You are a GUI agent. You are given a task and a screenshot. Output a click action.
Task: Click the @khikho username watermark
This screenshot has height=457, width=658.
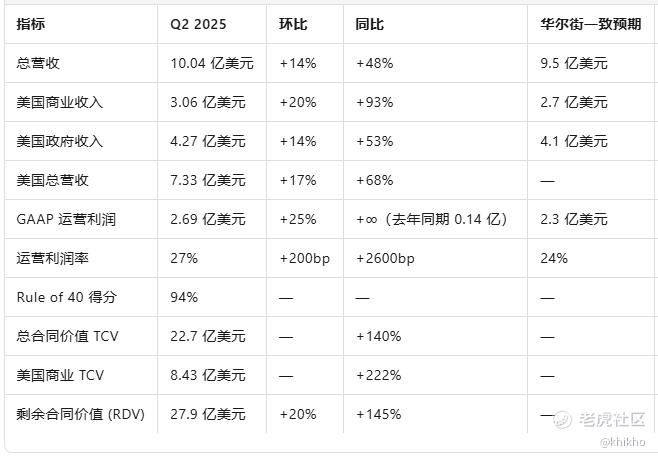[623, 440]
